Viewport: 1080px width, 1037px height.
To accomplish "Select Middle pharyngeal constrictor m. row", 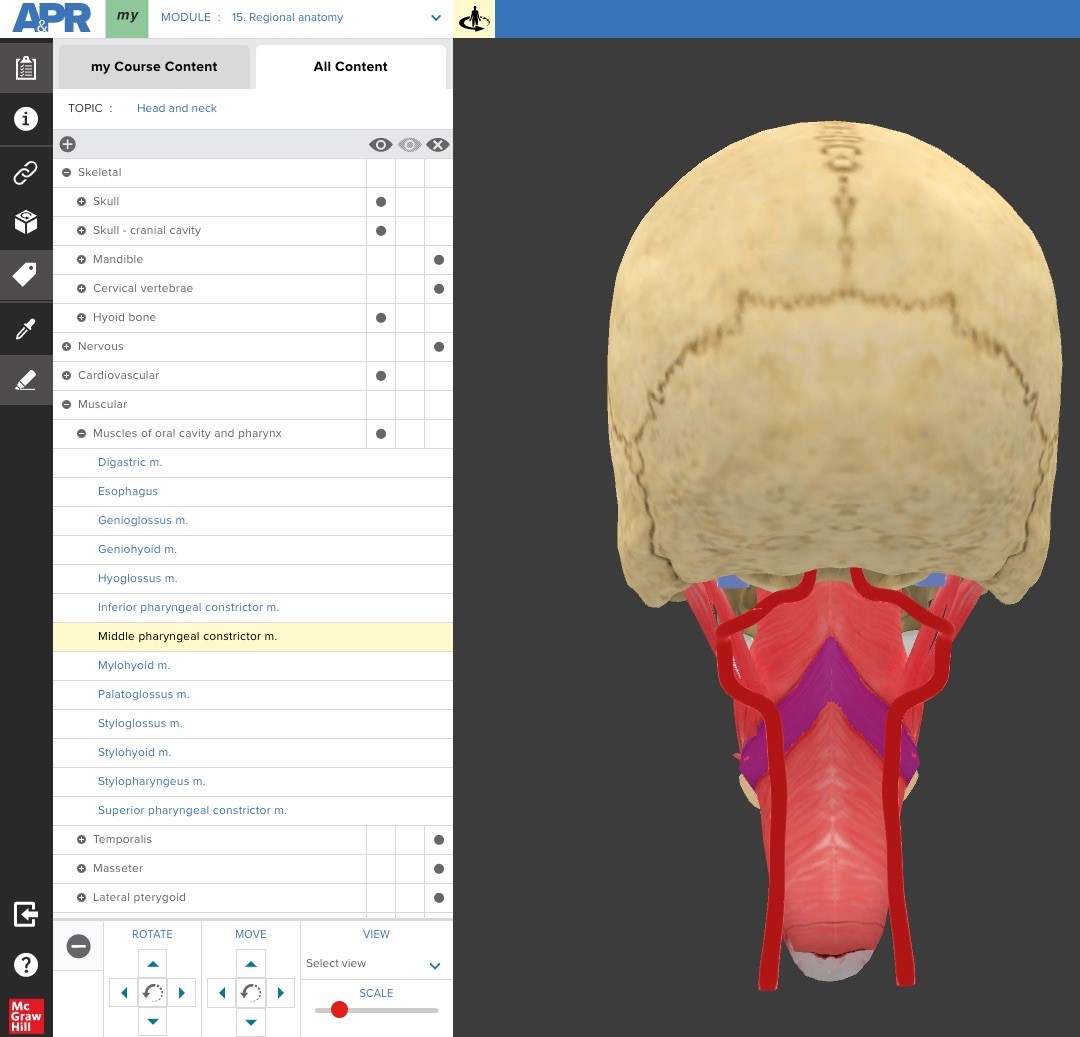I will (x=253, y=636).
